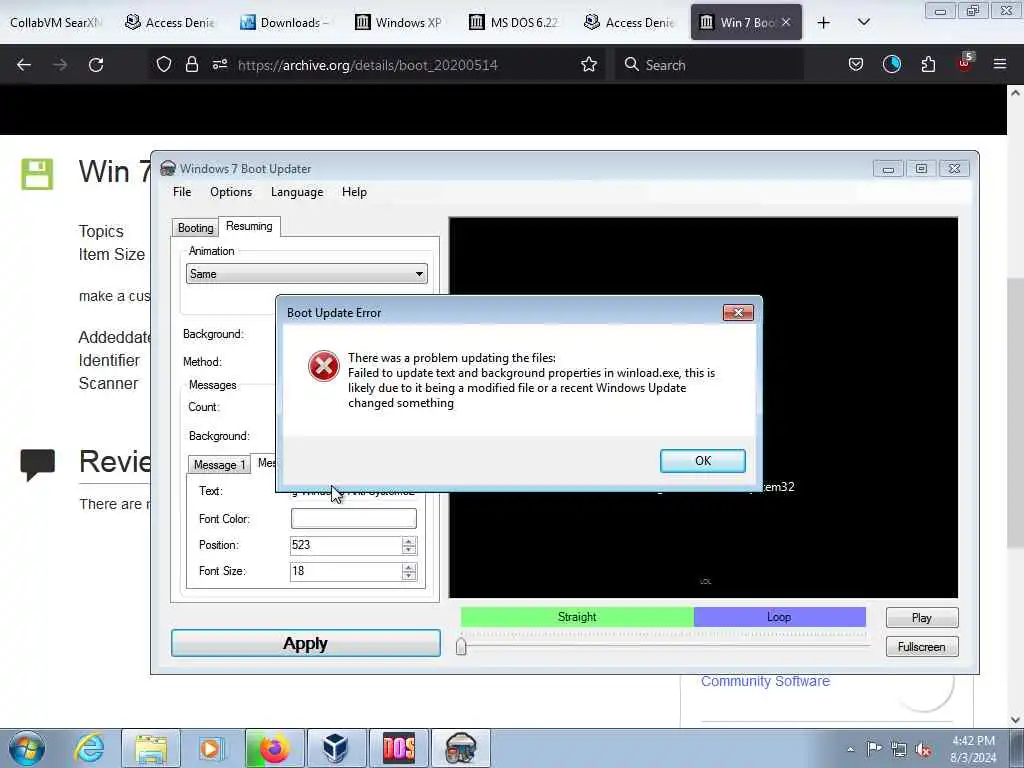Viewport: 1024px width, 768px height.
Task: Expand the Animation dropdown showing Same
Action: coord(306,274)
